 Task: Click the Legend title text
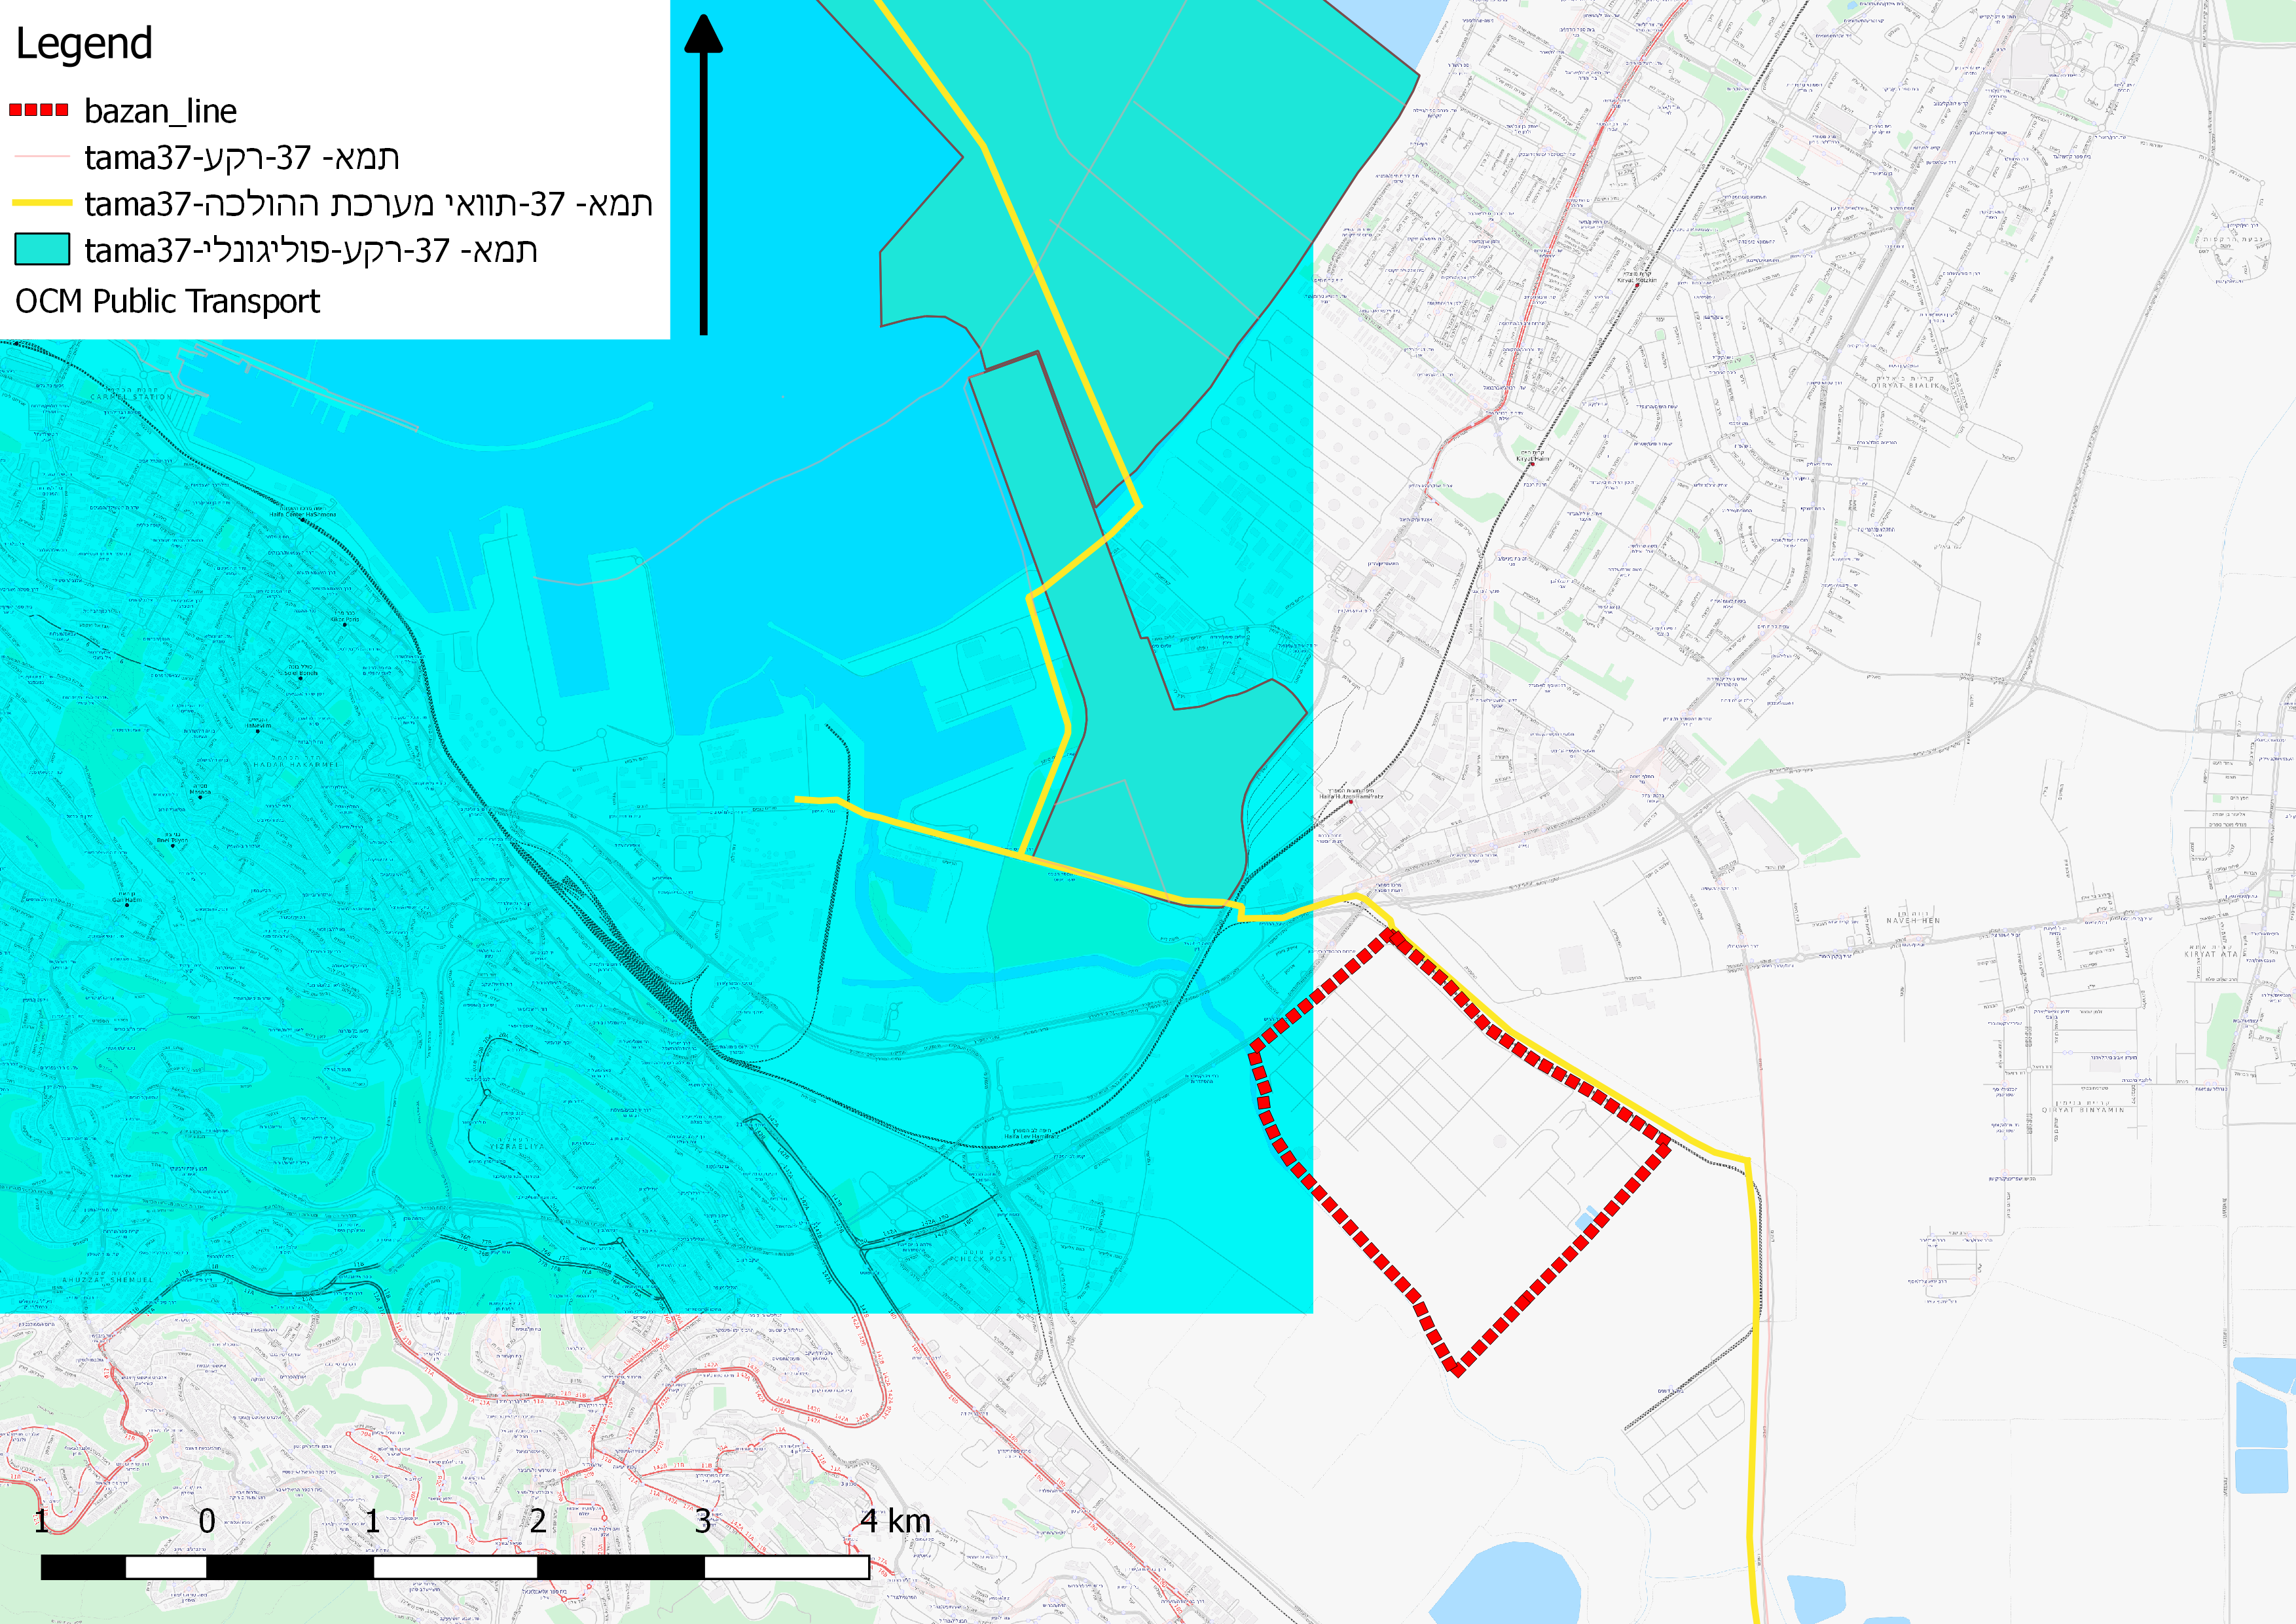[x=84, y=44]
